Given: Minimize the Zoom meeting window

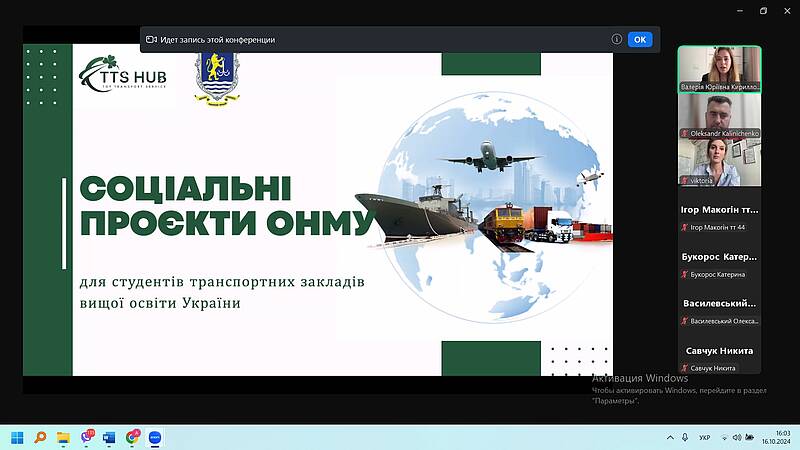Looking at the screenshot, I should 740,11.
